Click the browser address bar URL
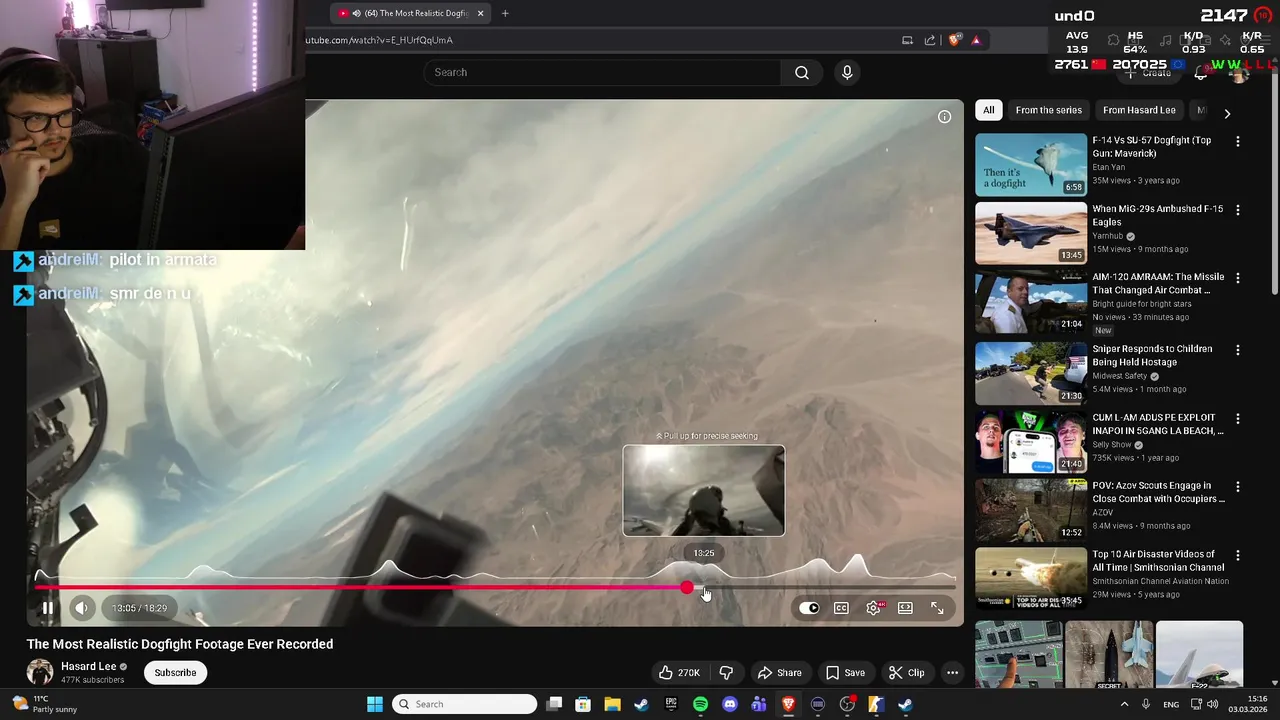The width and height of the screenshot is (1280, 720). click(380, 40)
